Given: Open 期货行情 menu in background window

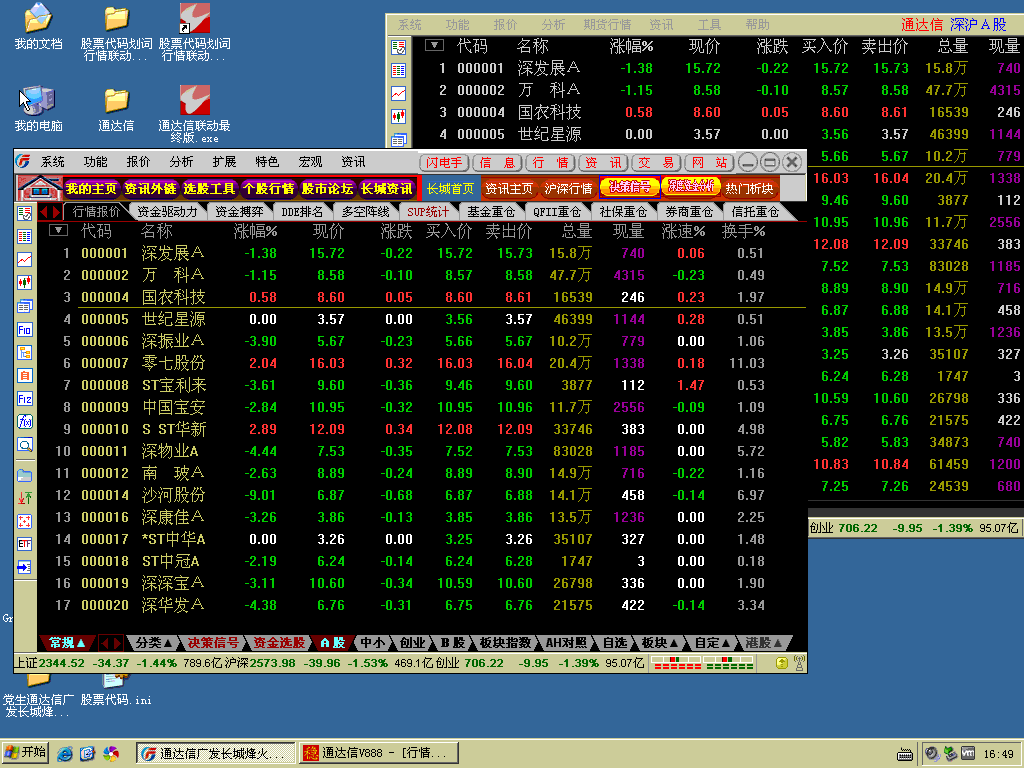Looking at the screenshot, I should pos(607,25).
